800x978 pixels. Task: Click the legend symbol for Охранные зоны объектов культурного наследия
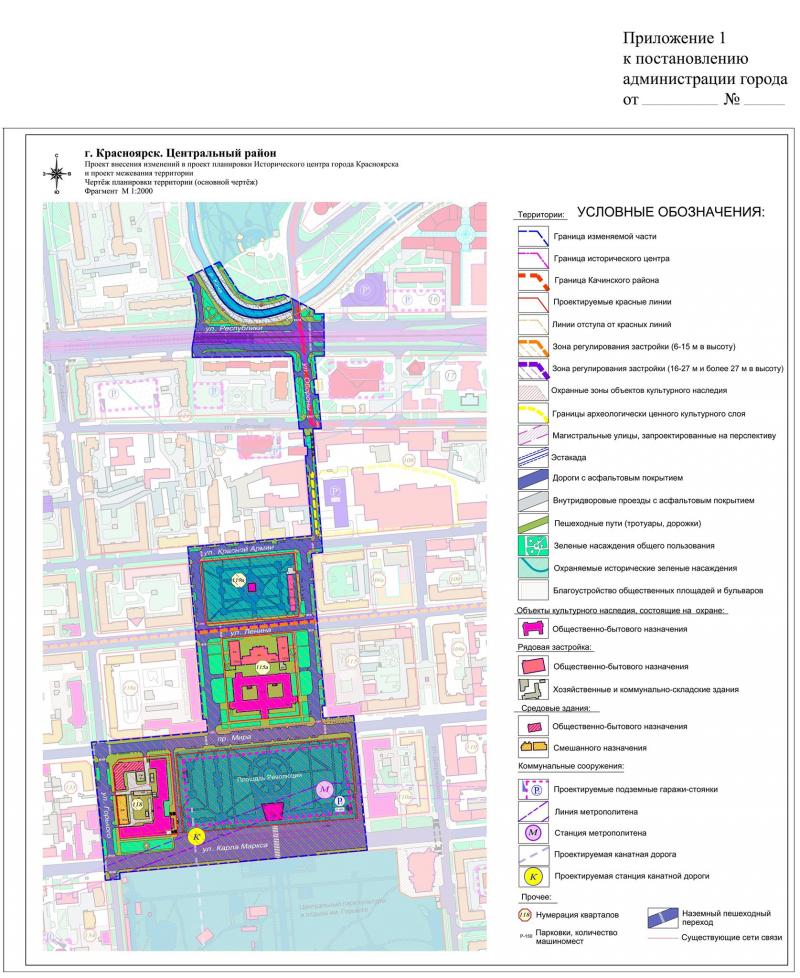534,390
